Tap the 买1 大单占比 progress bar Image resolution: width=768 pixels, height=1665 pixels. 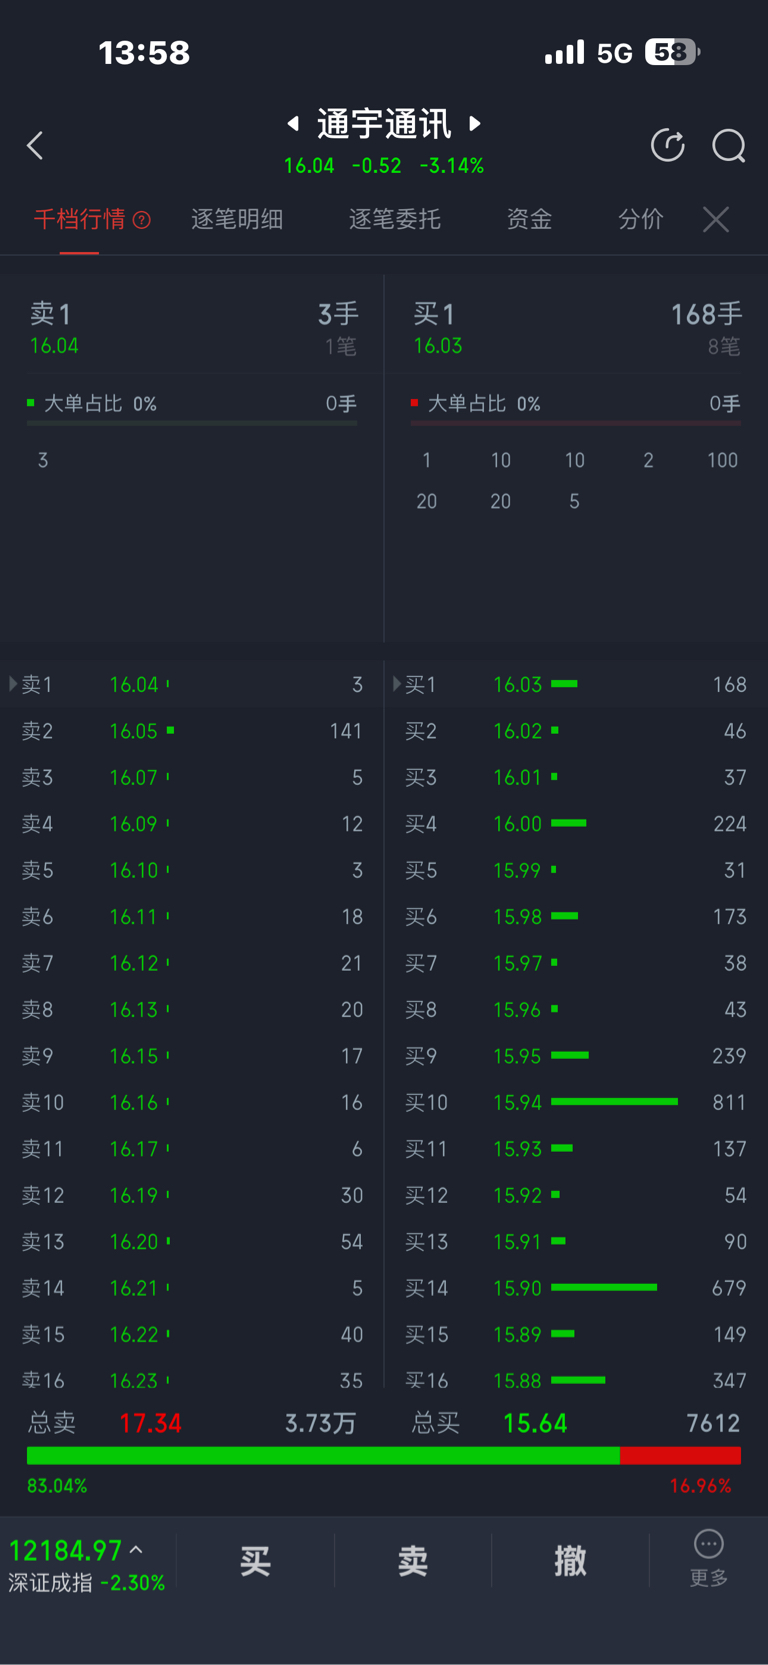[x=576, y=424]
